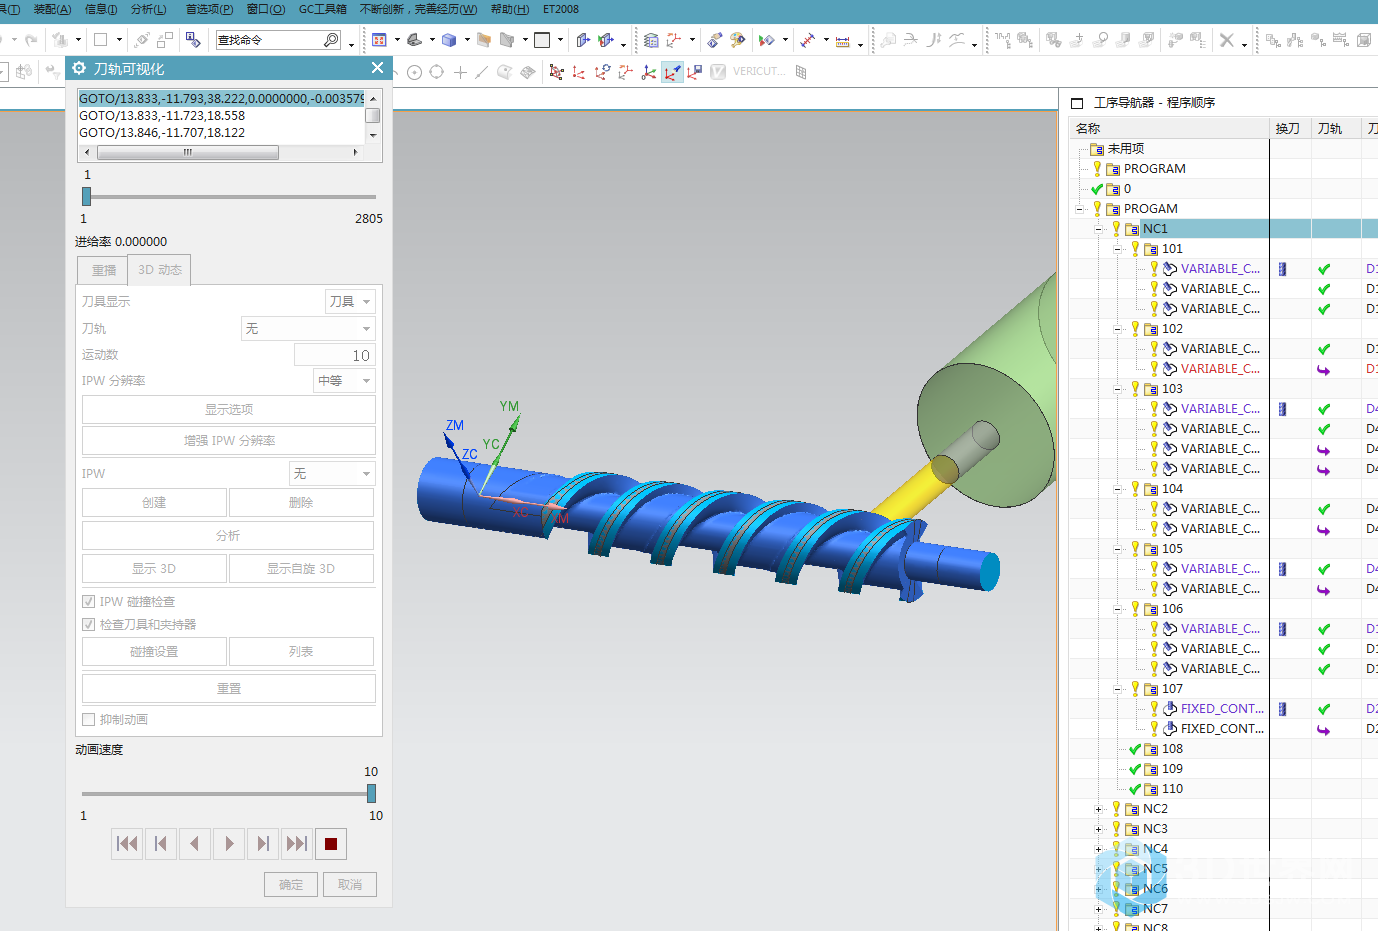Open the 首选项(P) menu
This screenshot has height=931, width=1378.
coord(209,9)
